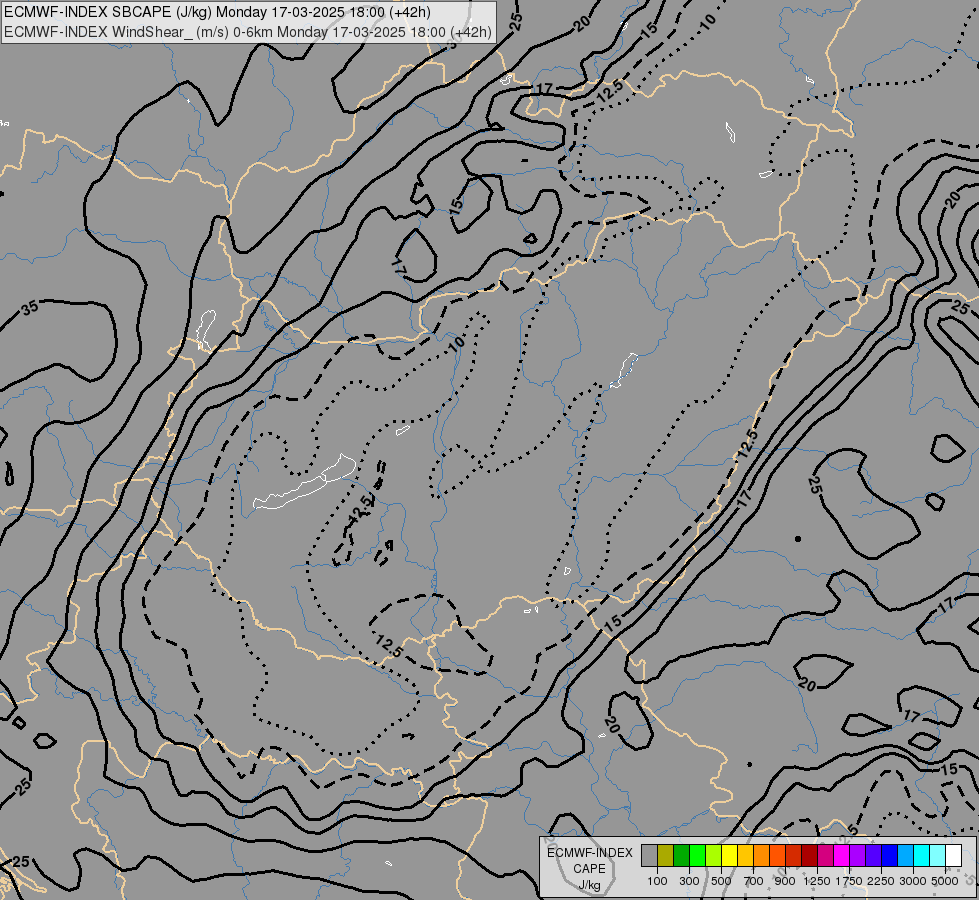979x900 pixels.
Task: Choose the pure blue legend swatch
Action: 890,856
